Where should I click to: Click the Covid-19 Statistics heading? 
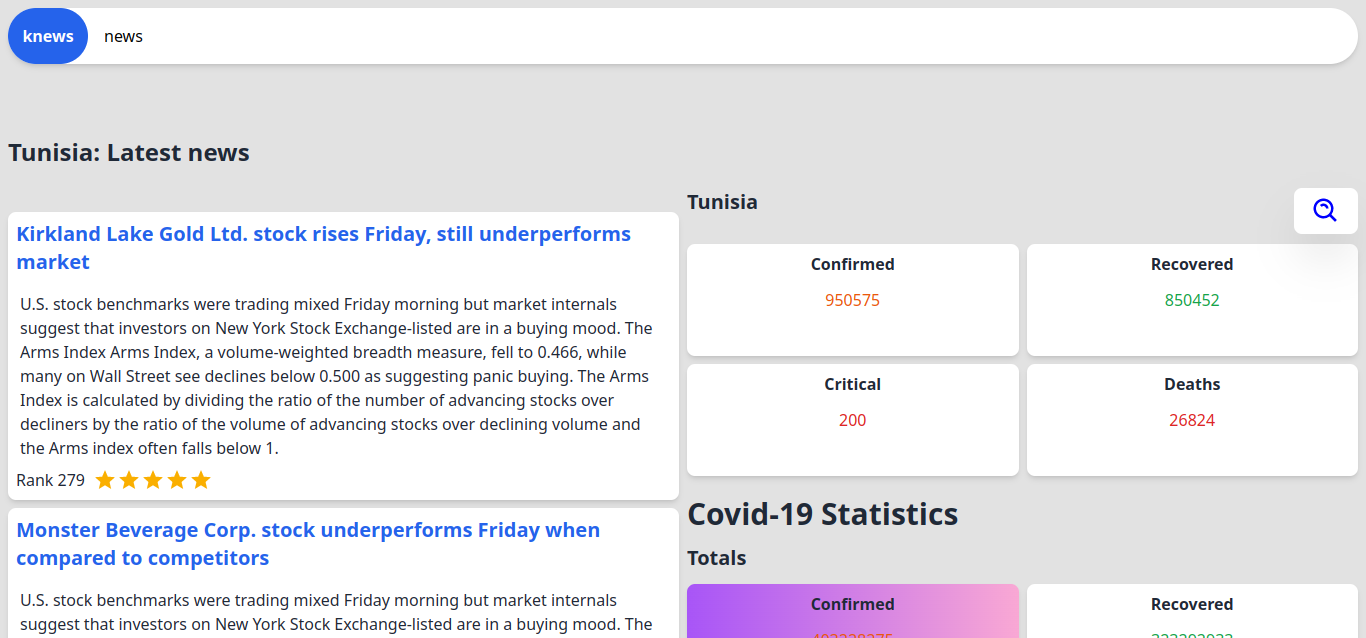pos(822,514)
